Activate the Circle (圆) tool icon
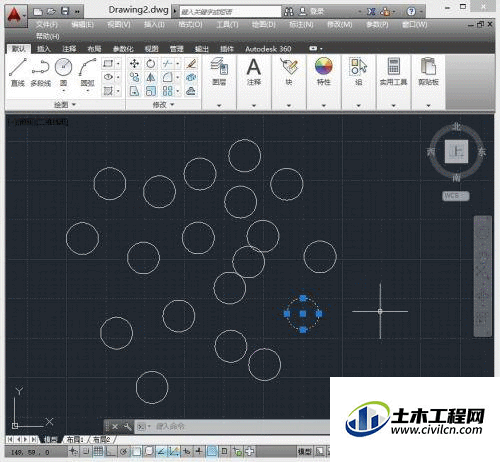 pos(63,67)
